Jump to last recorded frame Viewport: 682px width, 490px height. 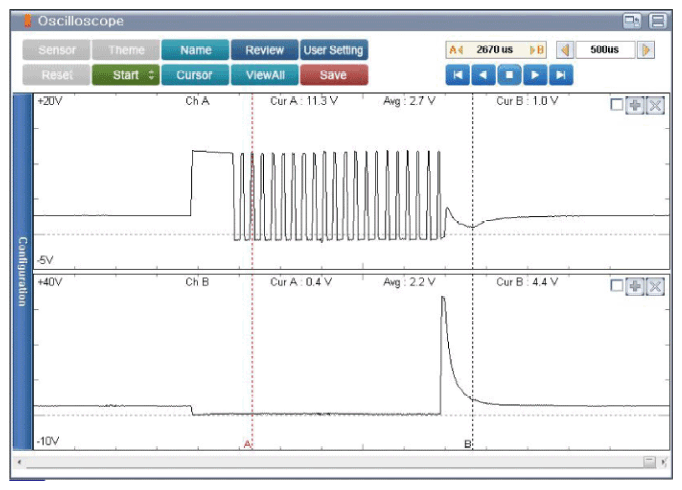[x=561, y=75]
